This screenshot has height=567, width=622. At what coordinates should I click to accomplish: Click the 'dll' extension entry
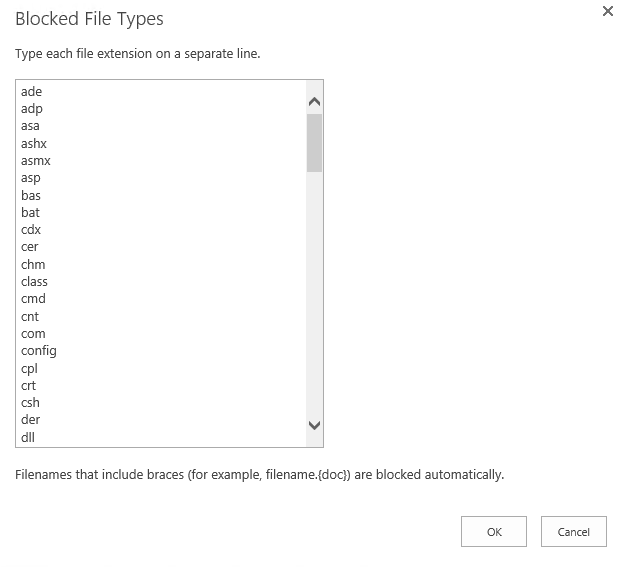(x=28, y=437)
